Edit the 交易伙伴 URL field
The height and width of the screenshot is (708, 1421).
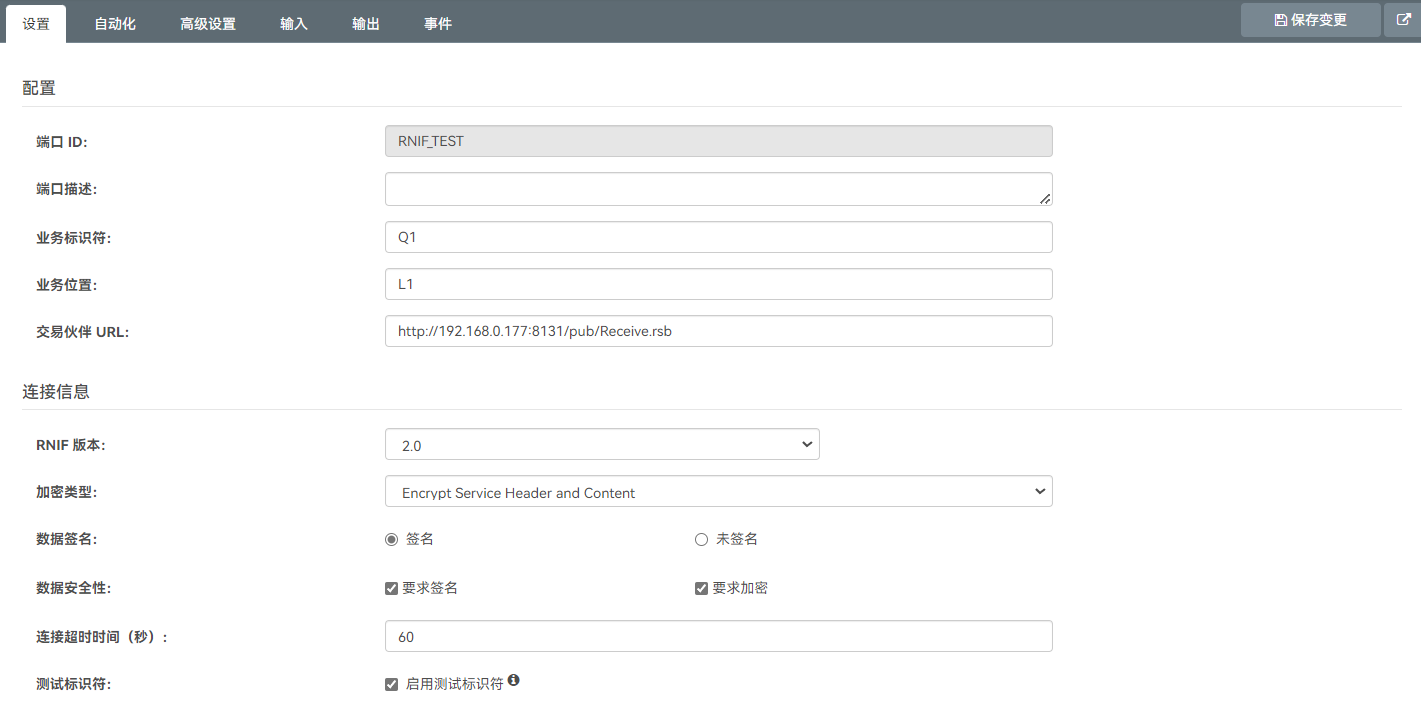[x=718, y=331]
